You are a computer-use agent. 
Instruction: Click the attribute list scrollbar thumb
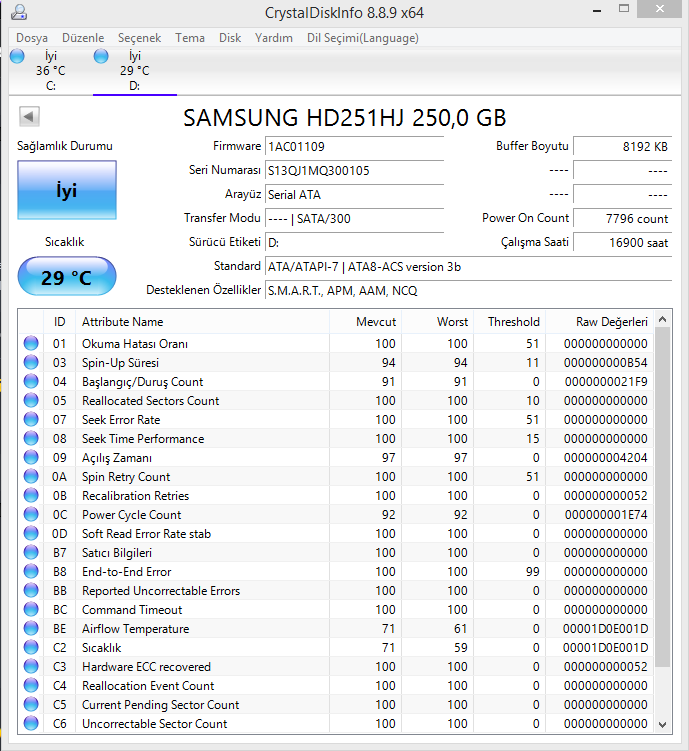click(663, 497)
